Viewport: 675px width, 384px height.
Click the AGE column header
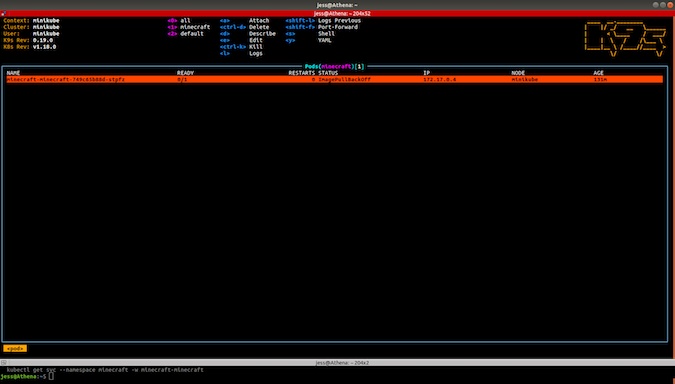coord(598,73)
